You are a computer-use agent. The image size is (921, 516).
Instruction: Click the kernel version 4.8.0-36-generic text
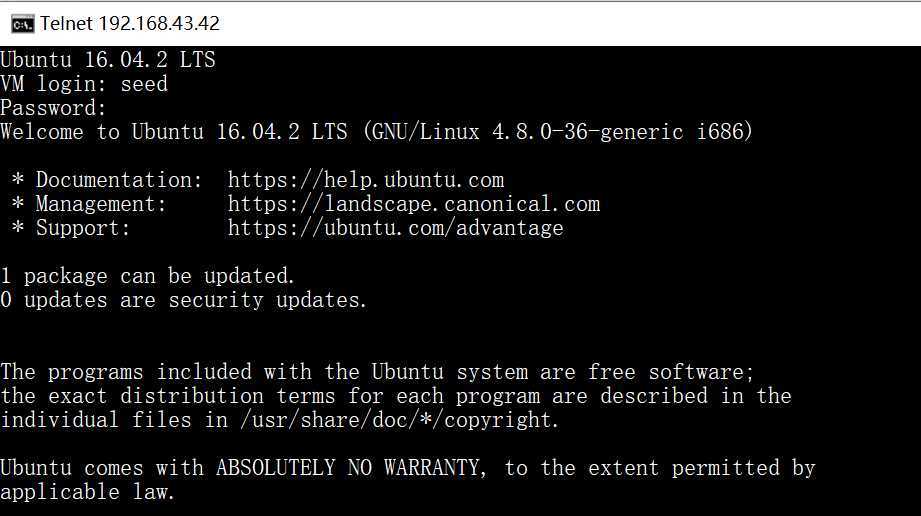click(587, 132)
